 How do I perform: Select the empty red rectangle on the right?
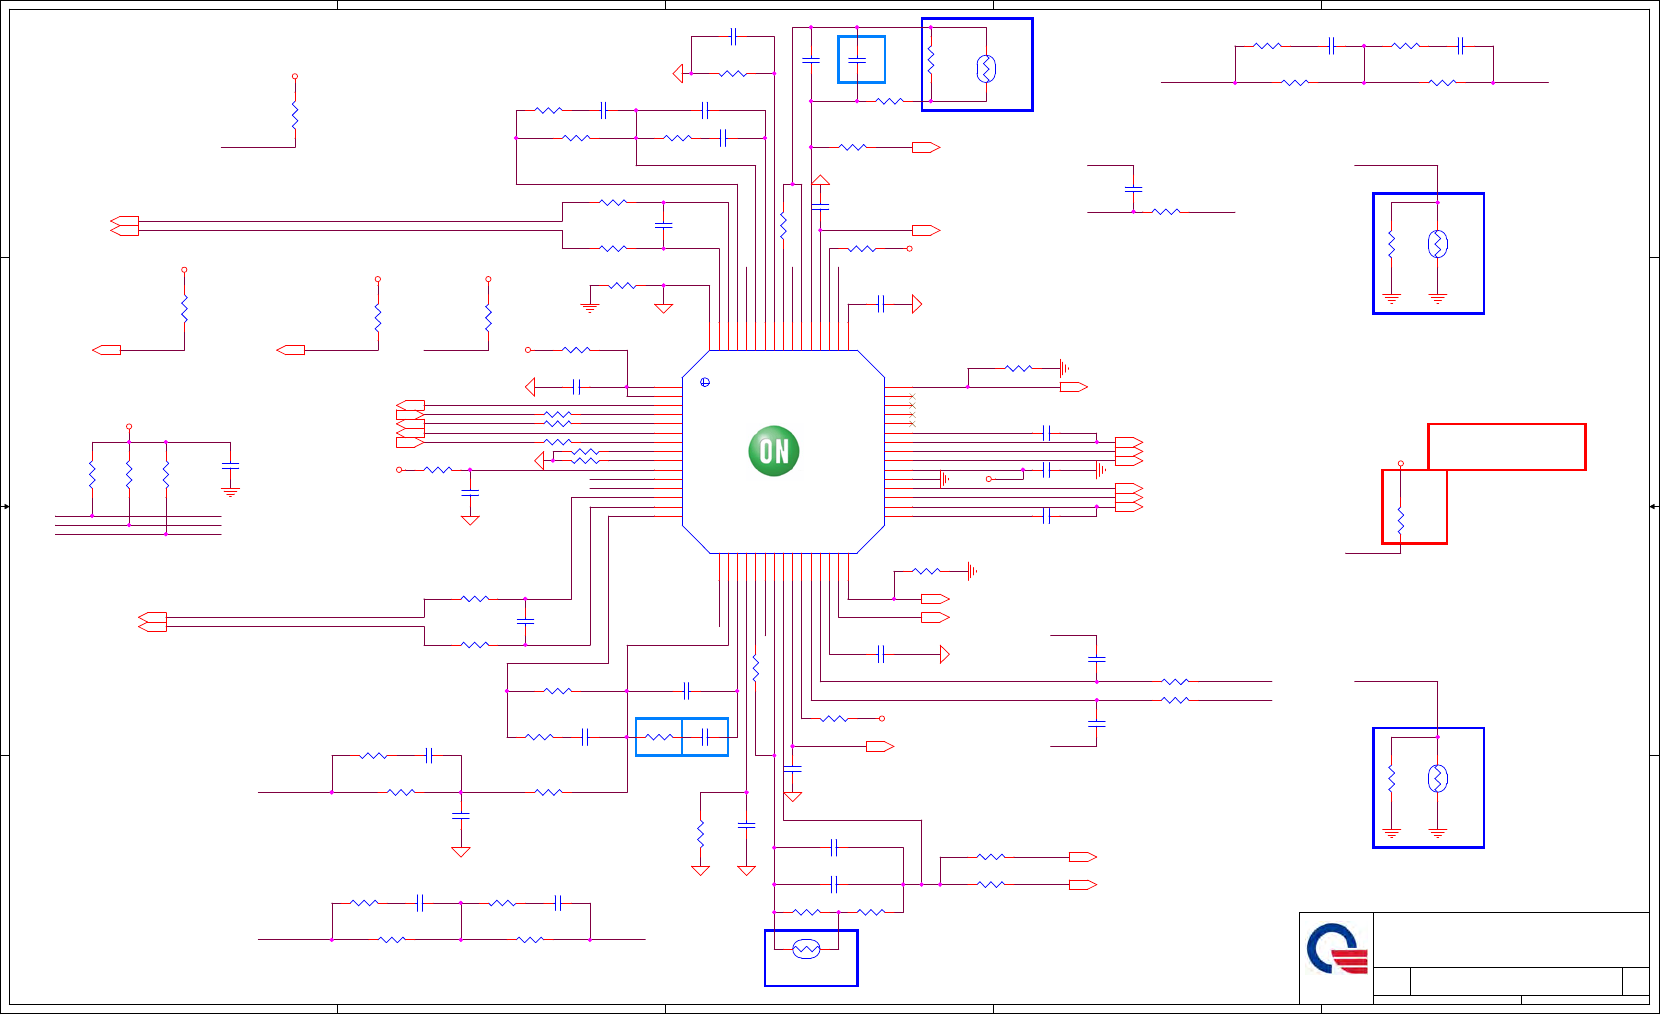[x=1507, y=447]
